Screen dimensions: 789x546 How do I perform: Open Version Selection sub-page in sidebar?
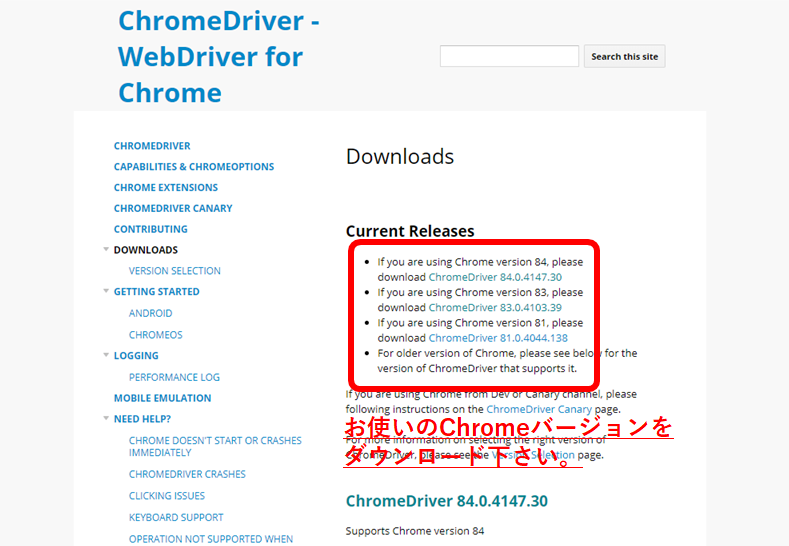tap(175, 271)
